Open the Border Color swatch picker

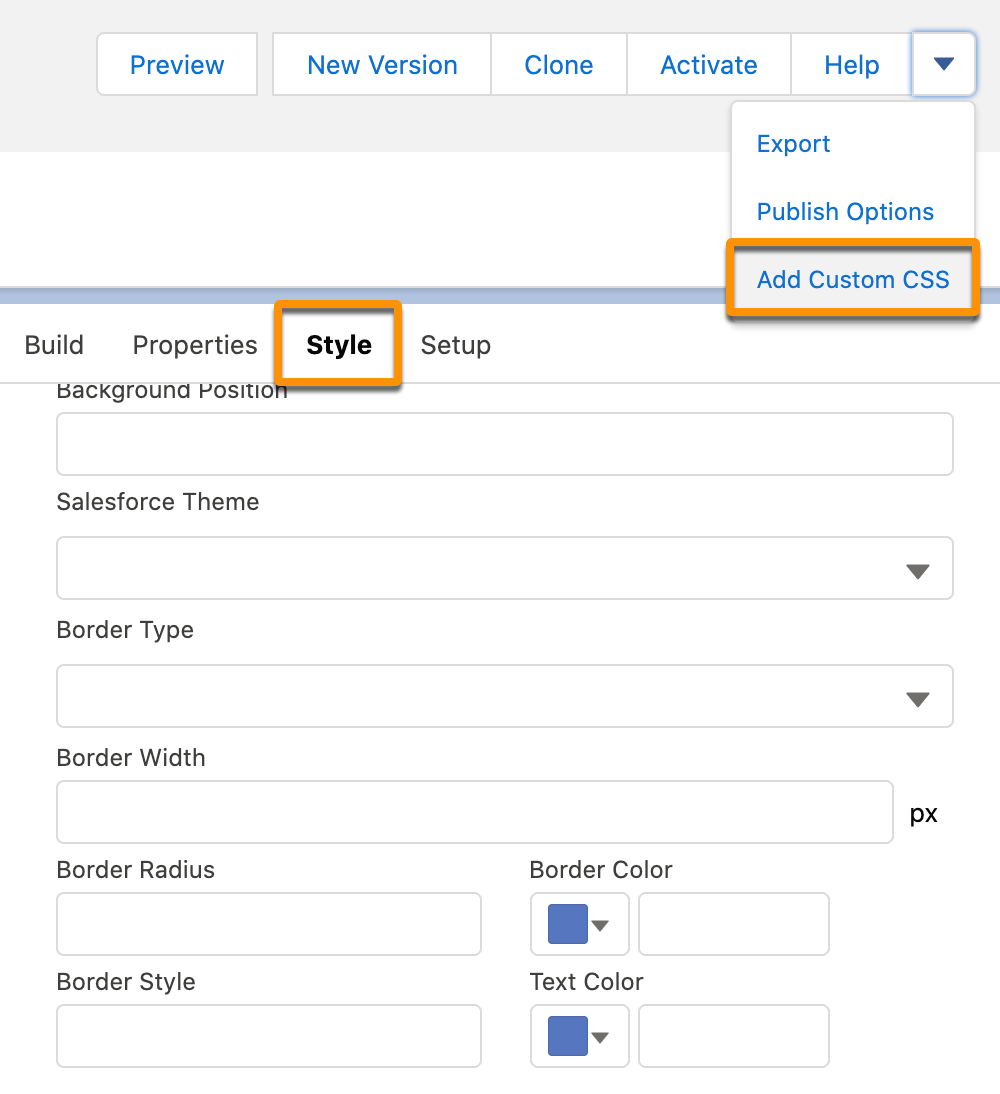coord(579,924)
